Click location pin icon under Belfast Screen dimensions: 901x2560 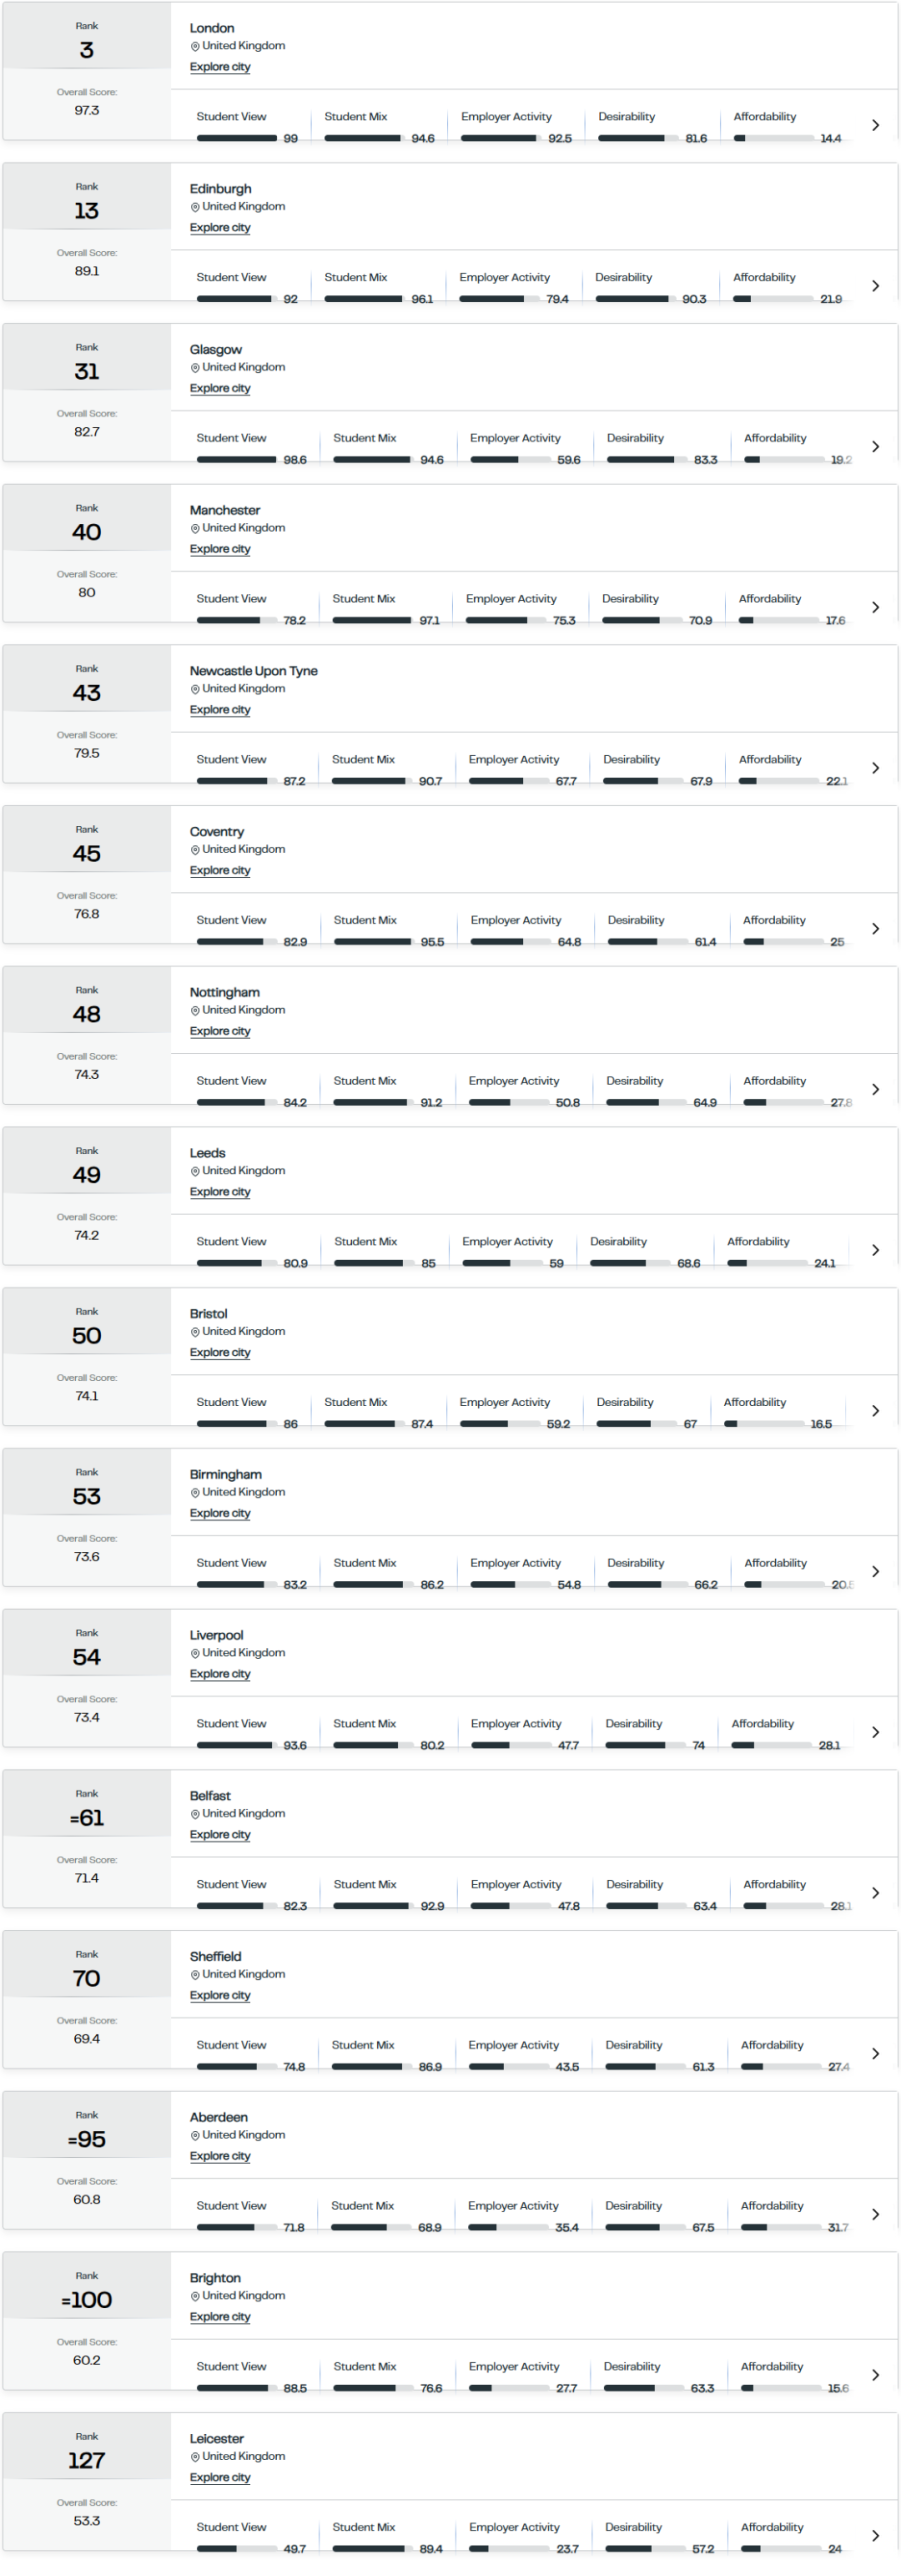(x=195, y=1814)
